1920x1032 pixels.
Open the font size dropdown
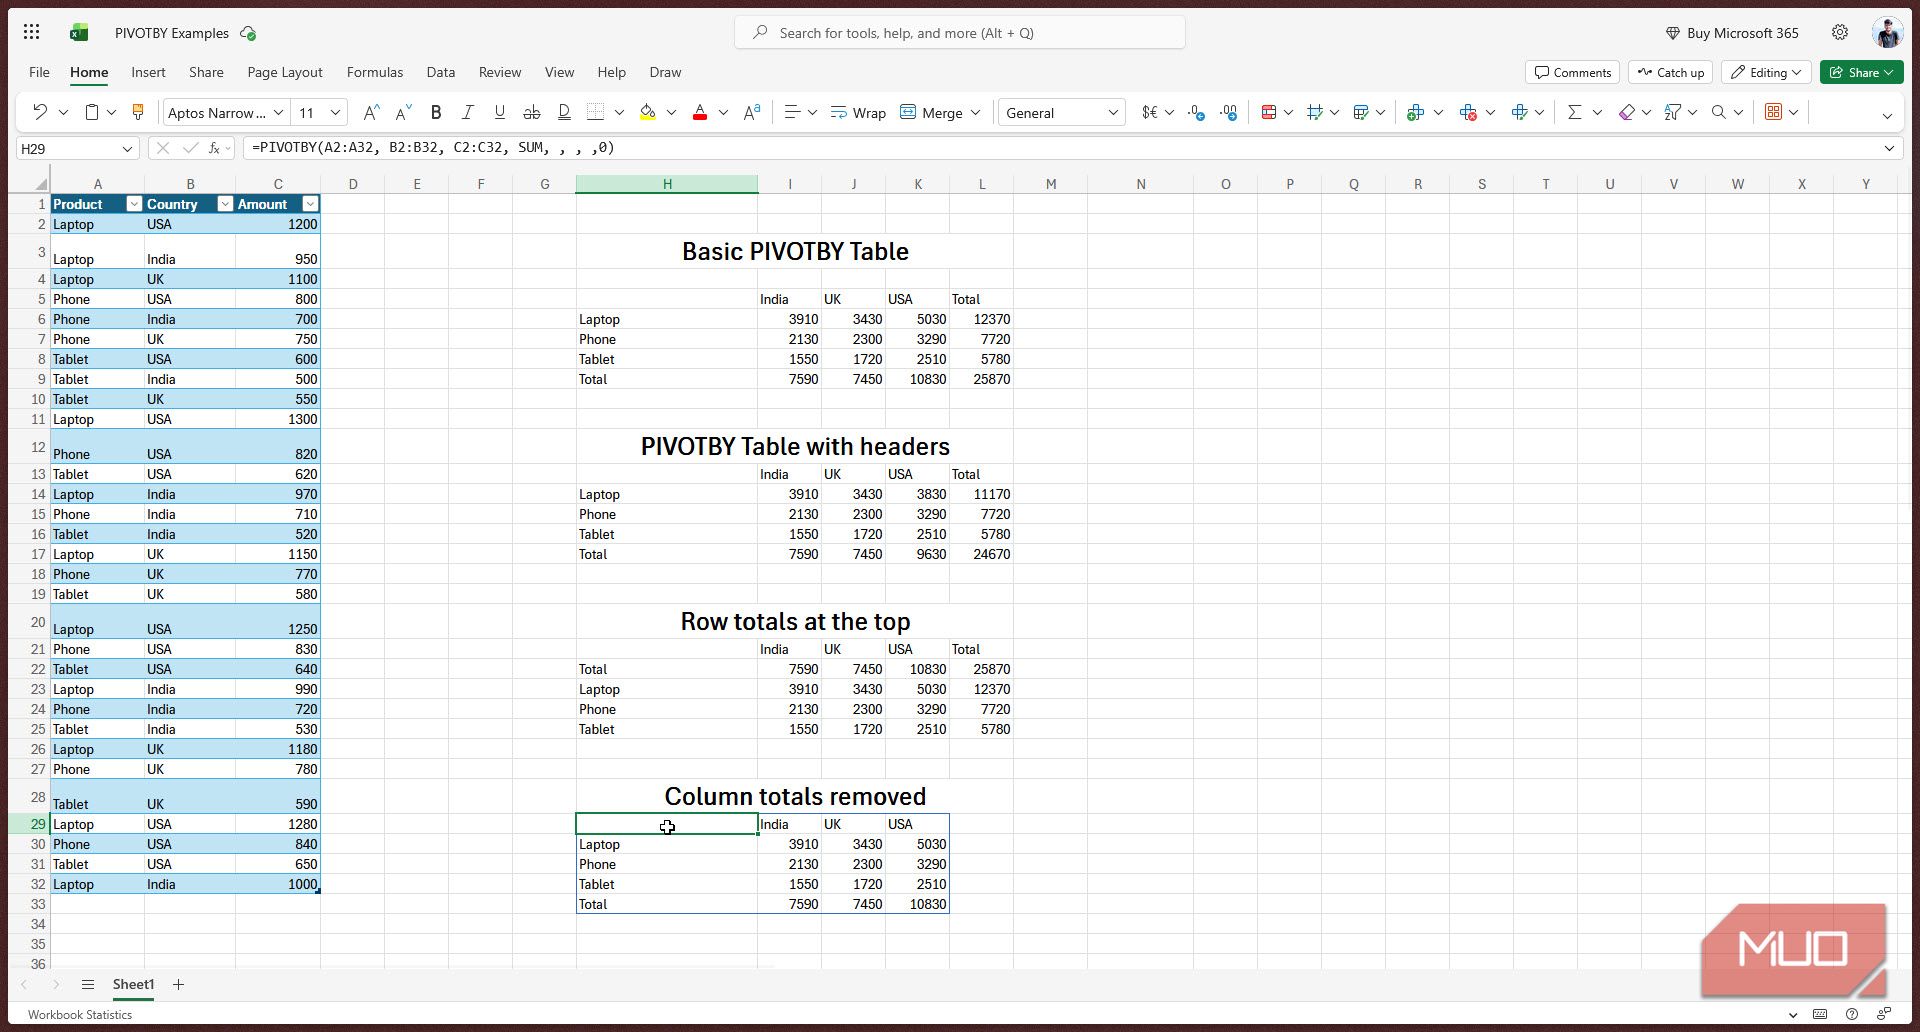336,112
